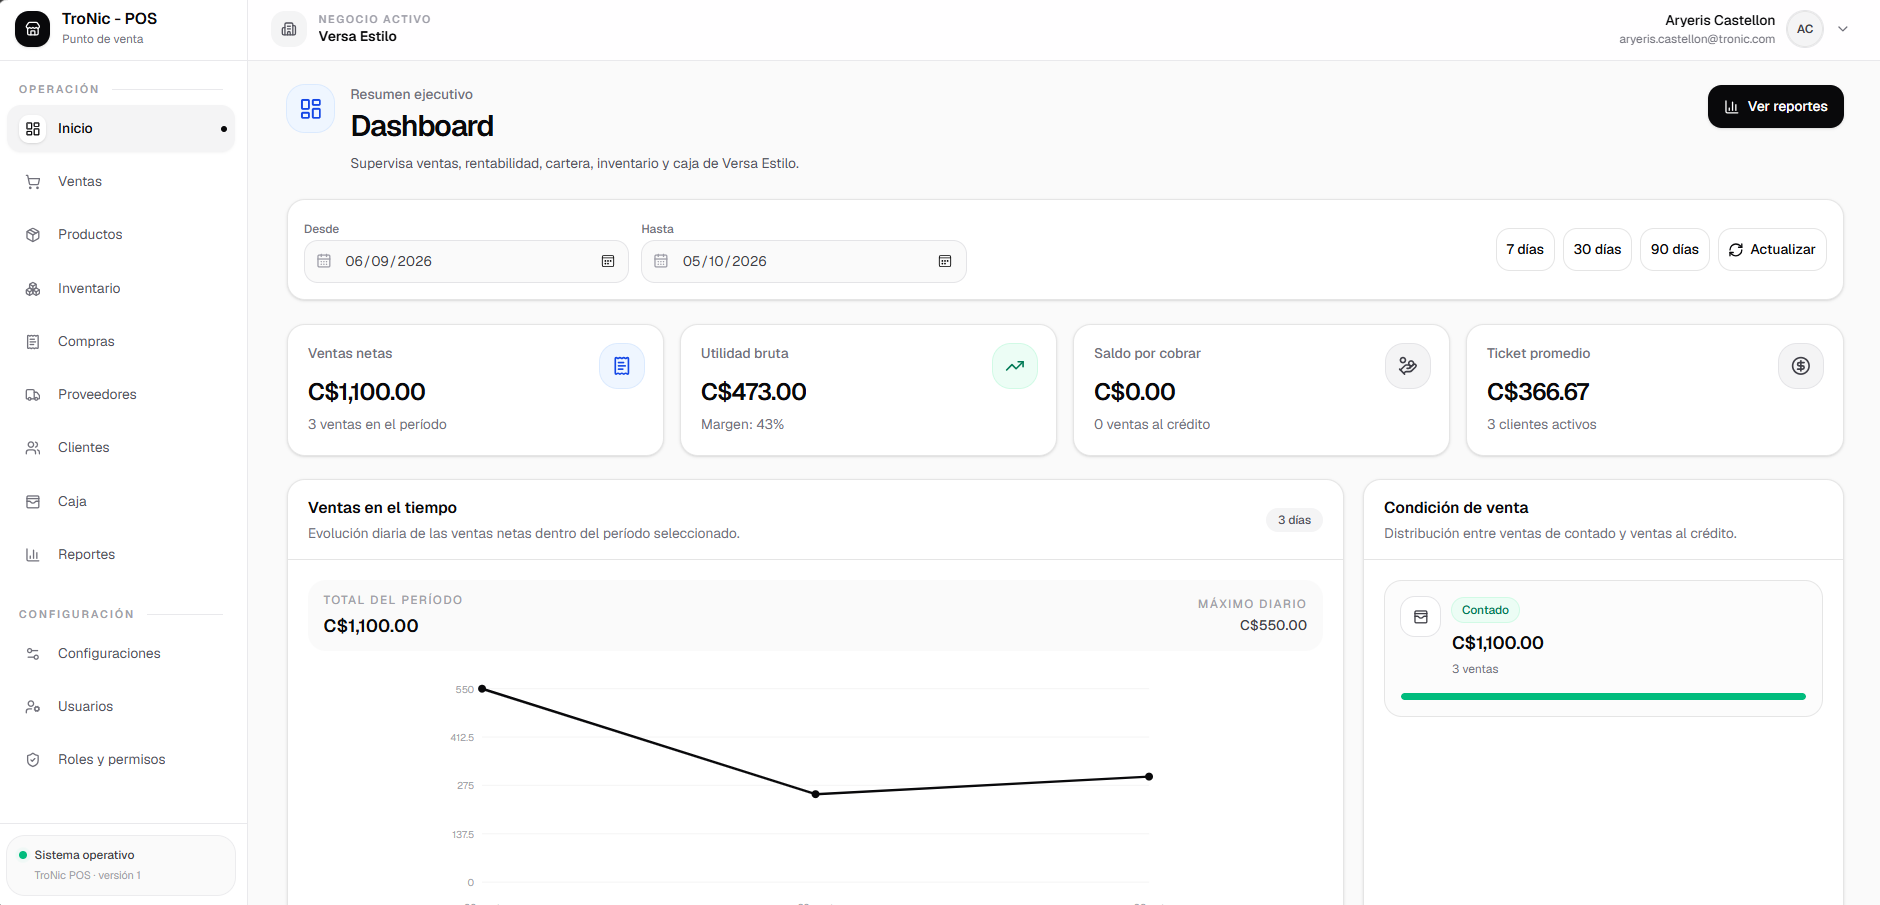Open the Inventario section

[x=121, y=289]
